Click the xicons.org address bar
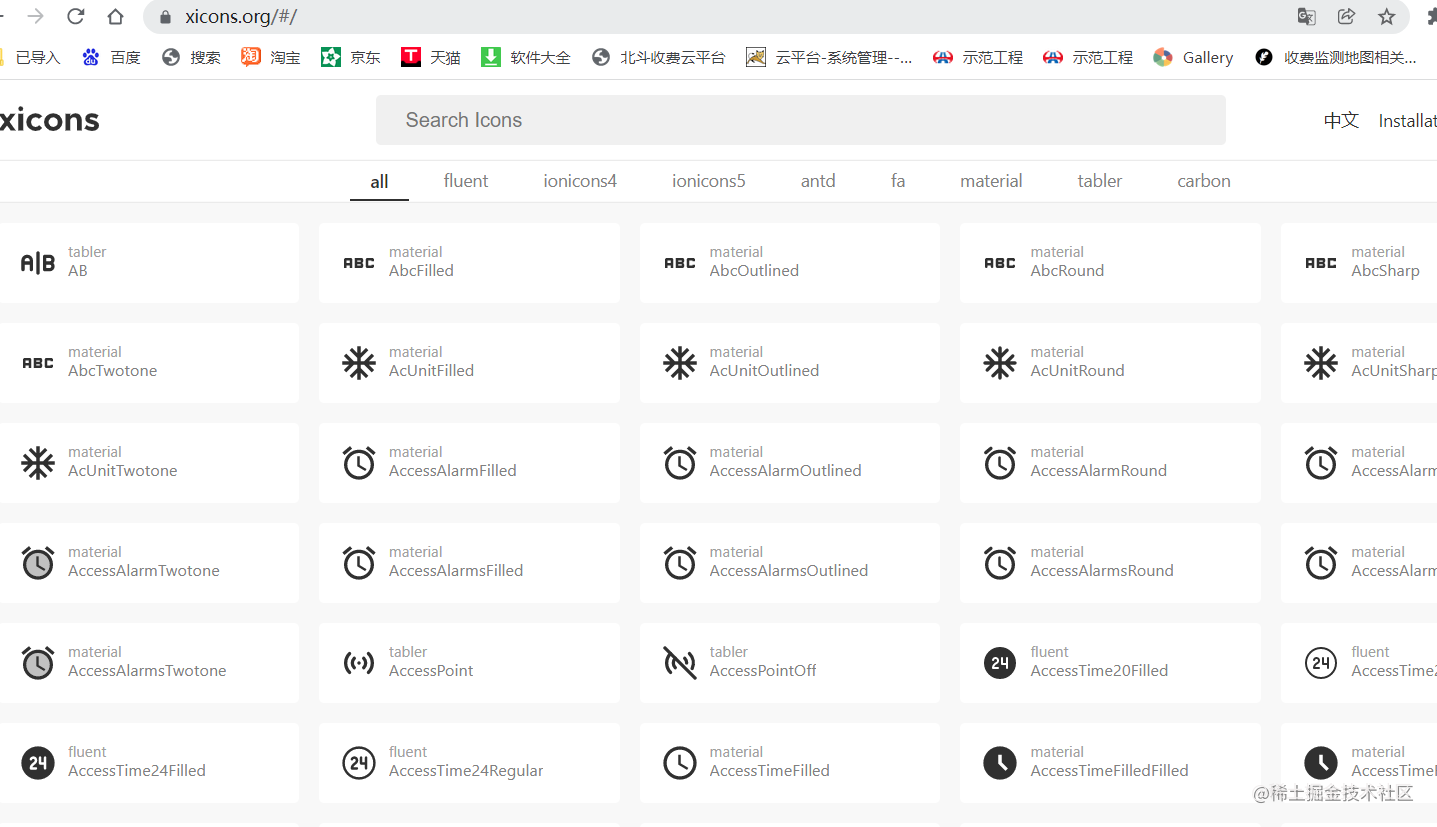 coord(720,16)
